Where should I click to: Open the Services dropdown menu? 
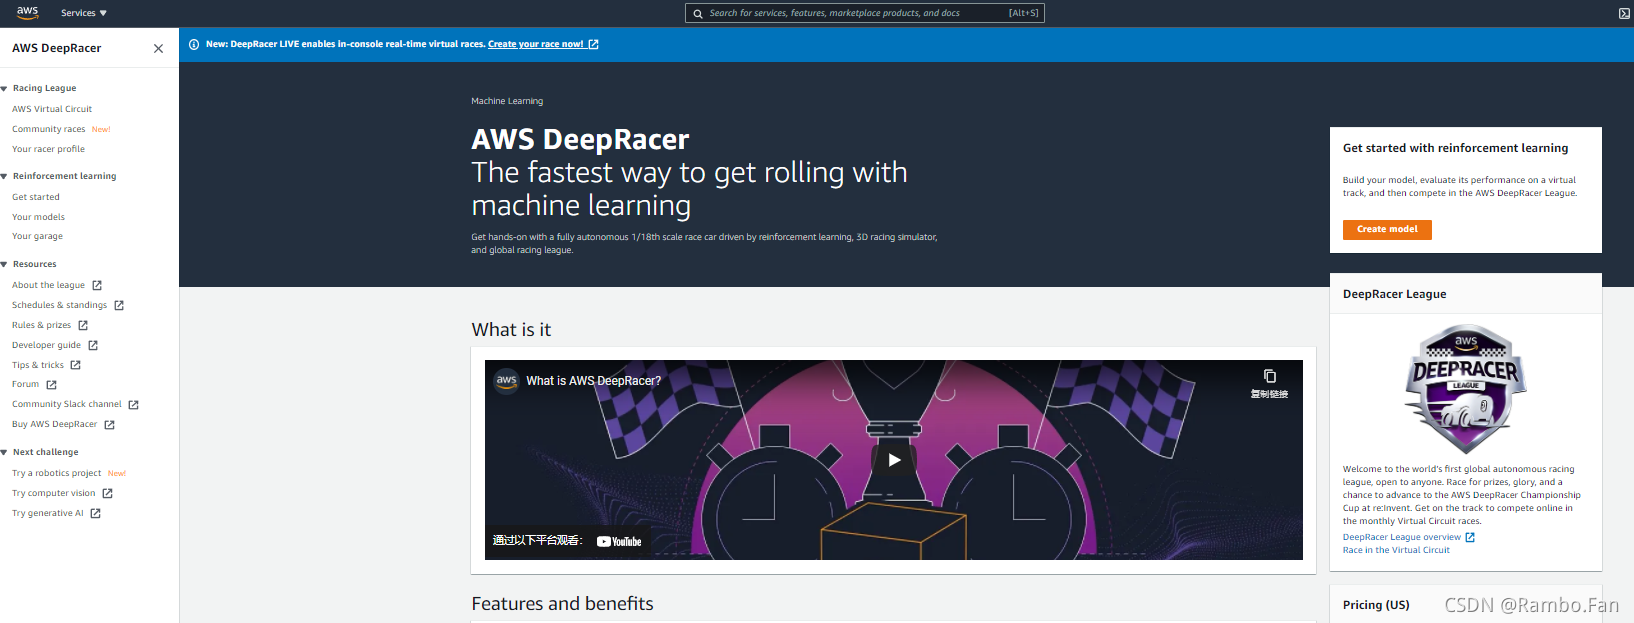(x=83, y=13)
